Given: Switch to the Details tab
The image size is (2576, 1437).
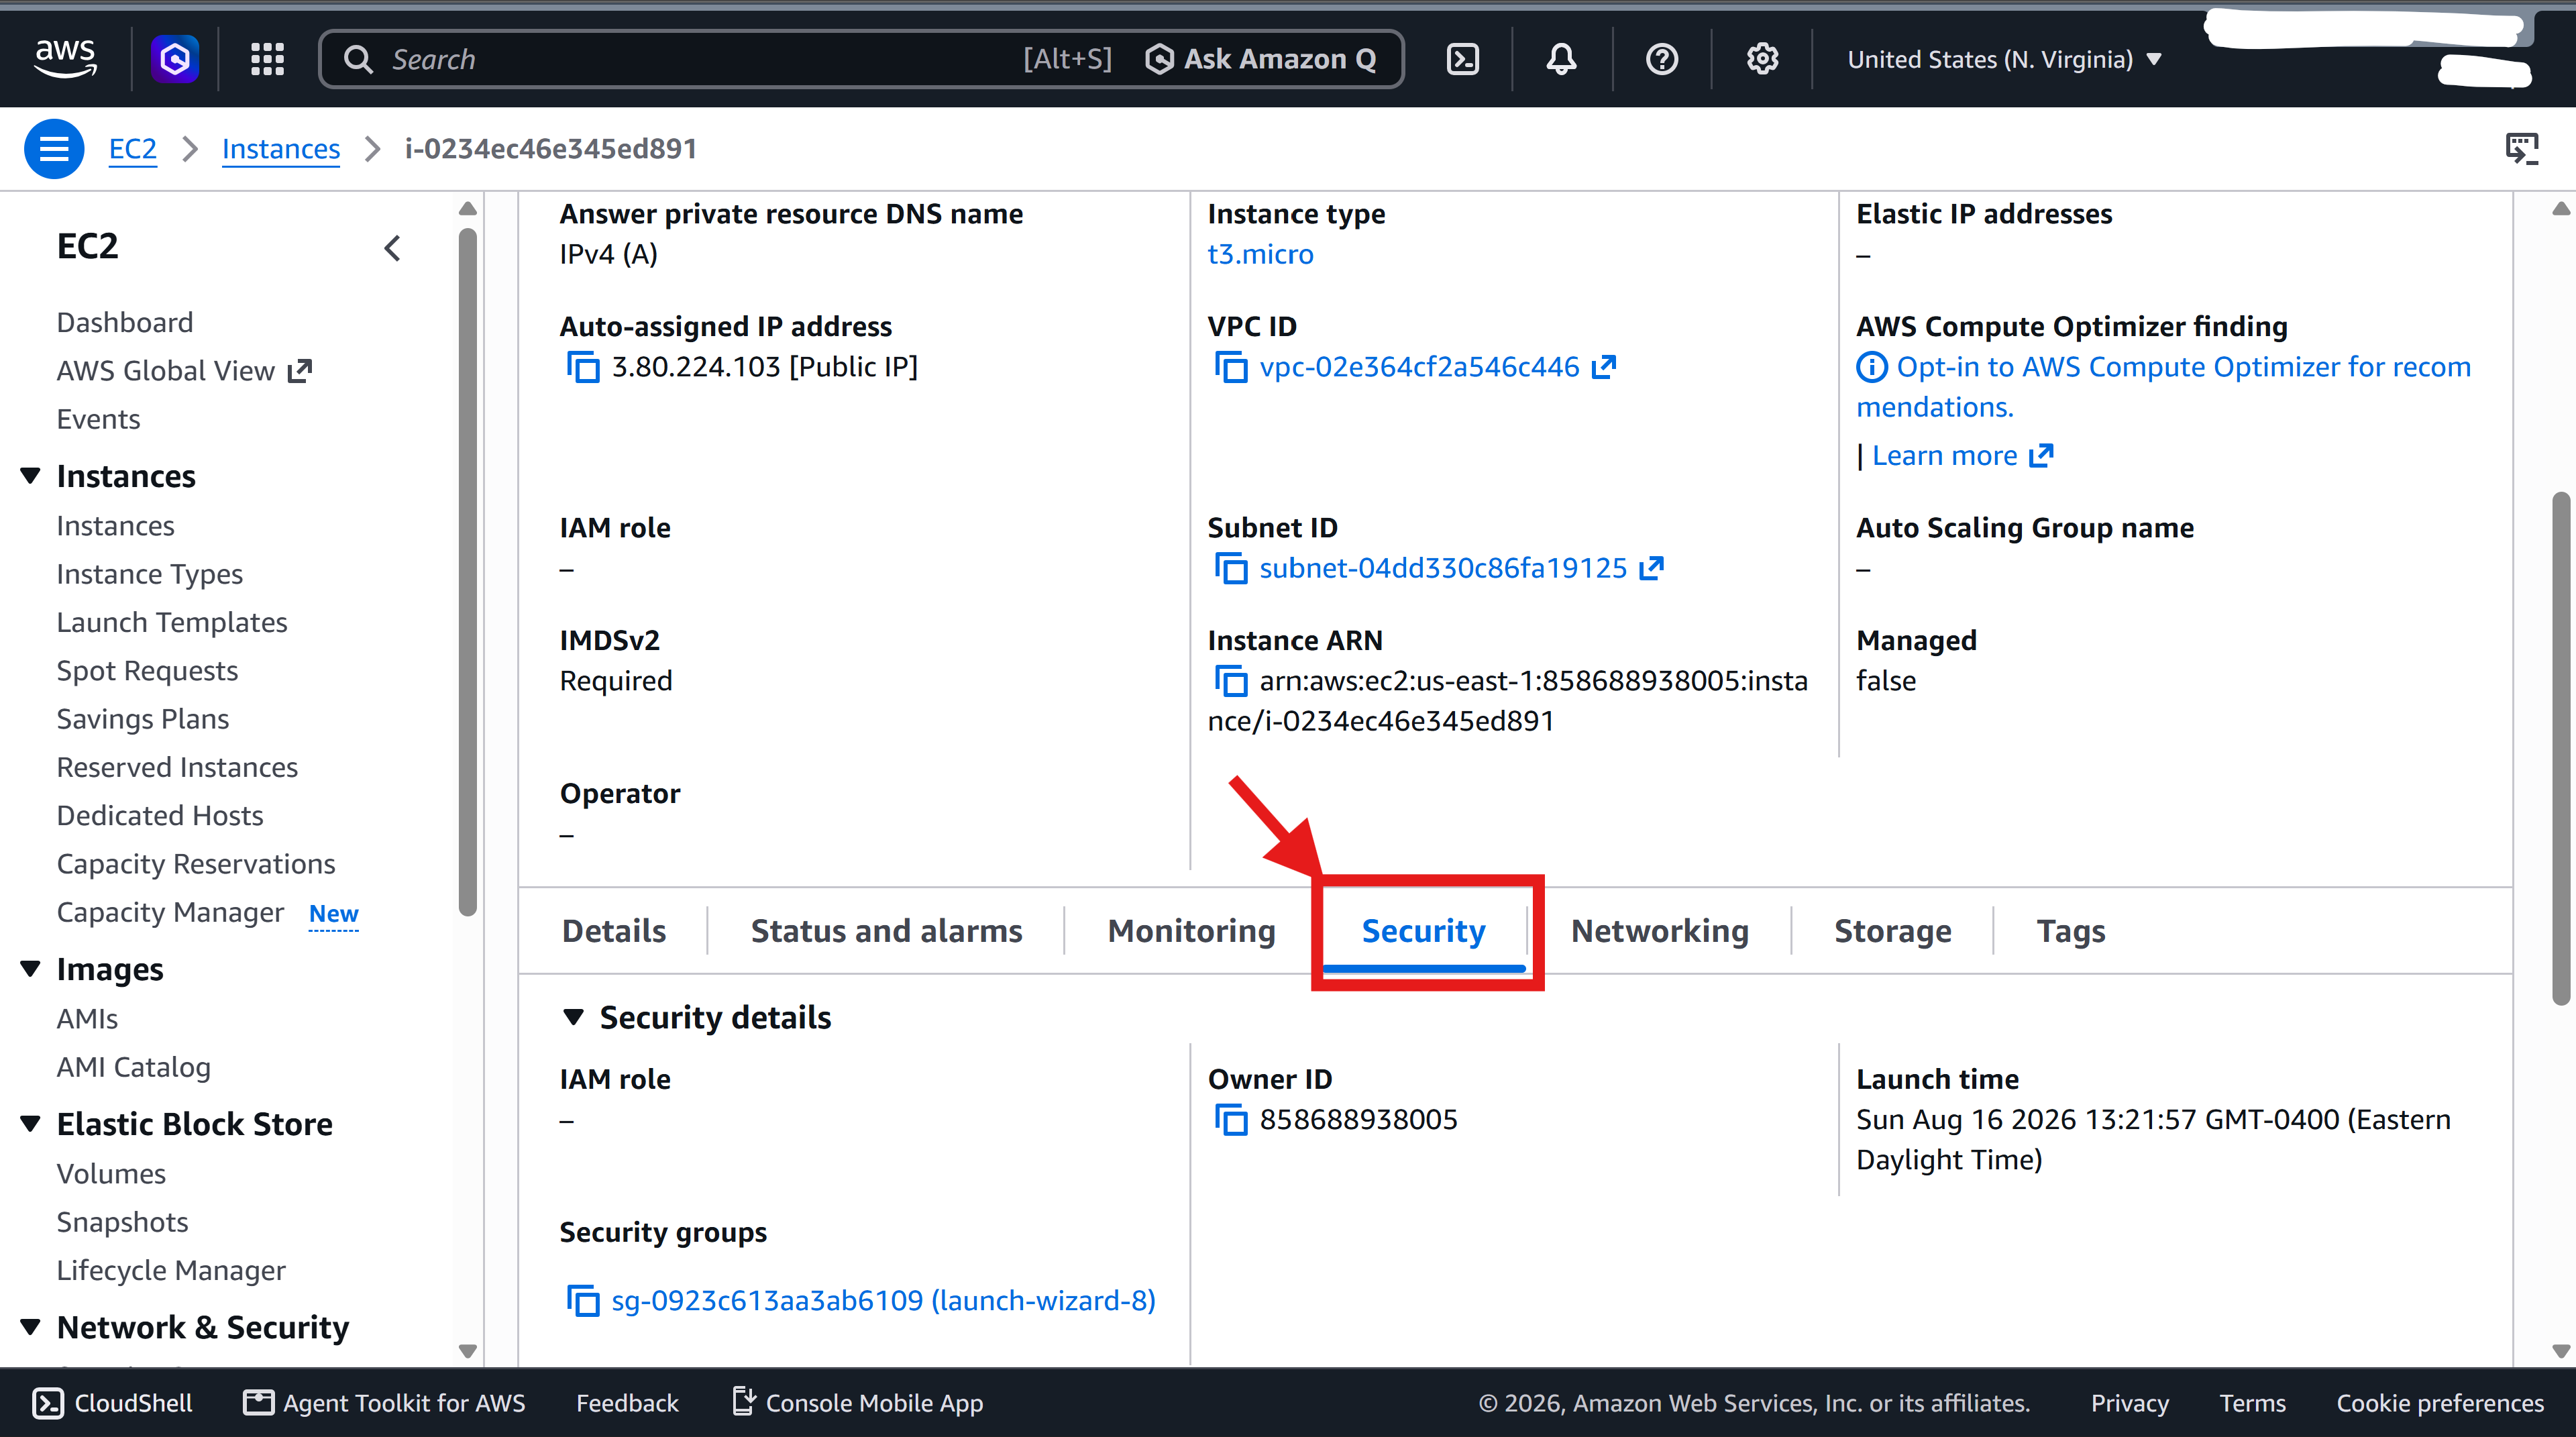Looking at the screenshot, I should tap(613, 931).
